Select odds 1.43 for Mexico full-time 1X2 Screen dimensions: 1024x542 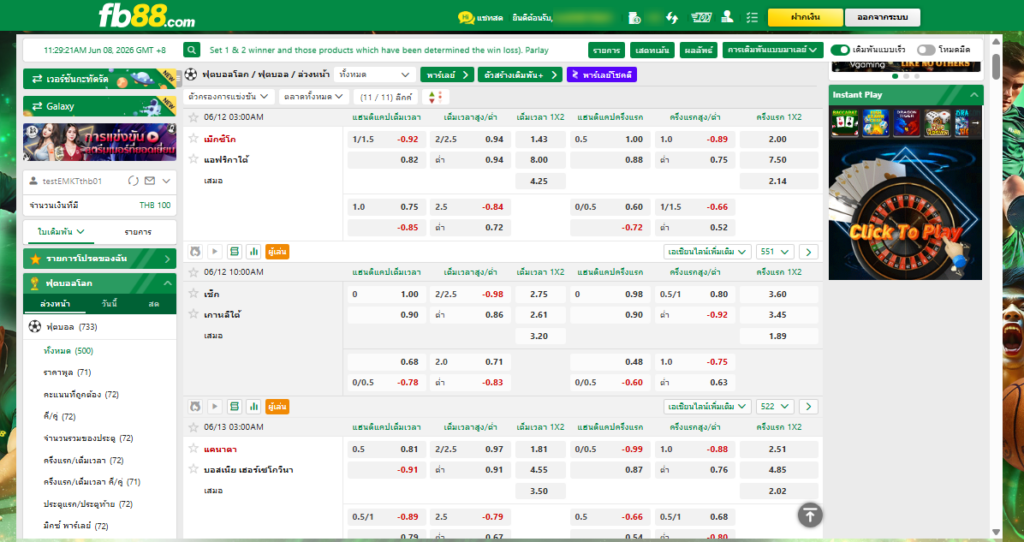(539, 139)
